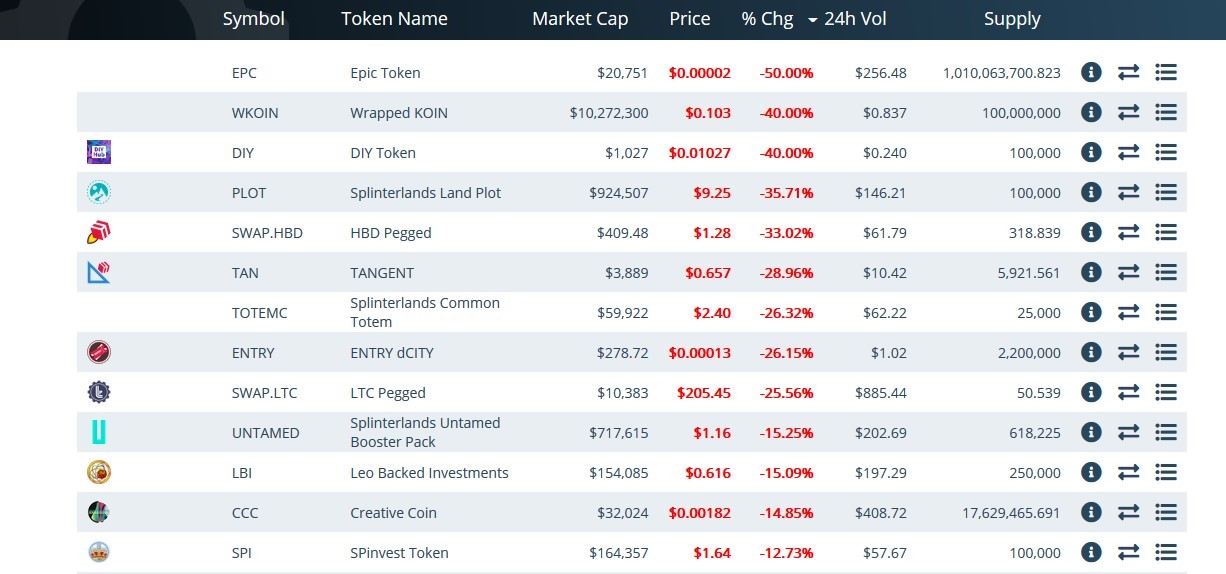Click info icon in PLOT row
The height and width of the screenshot is (574, 1226).
(1091, 192)
